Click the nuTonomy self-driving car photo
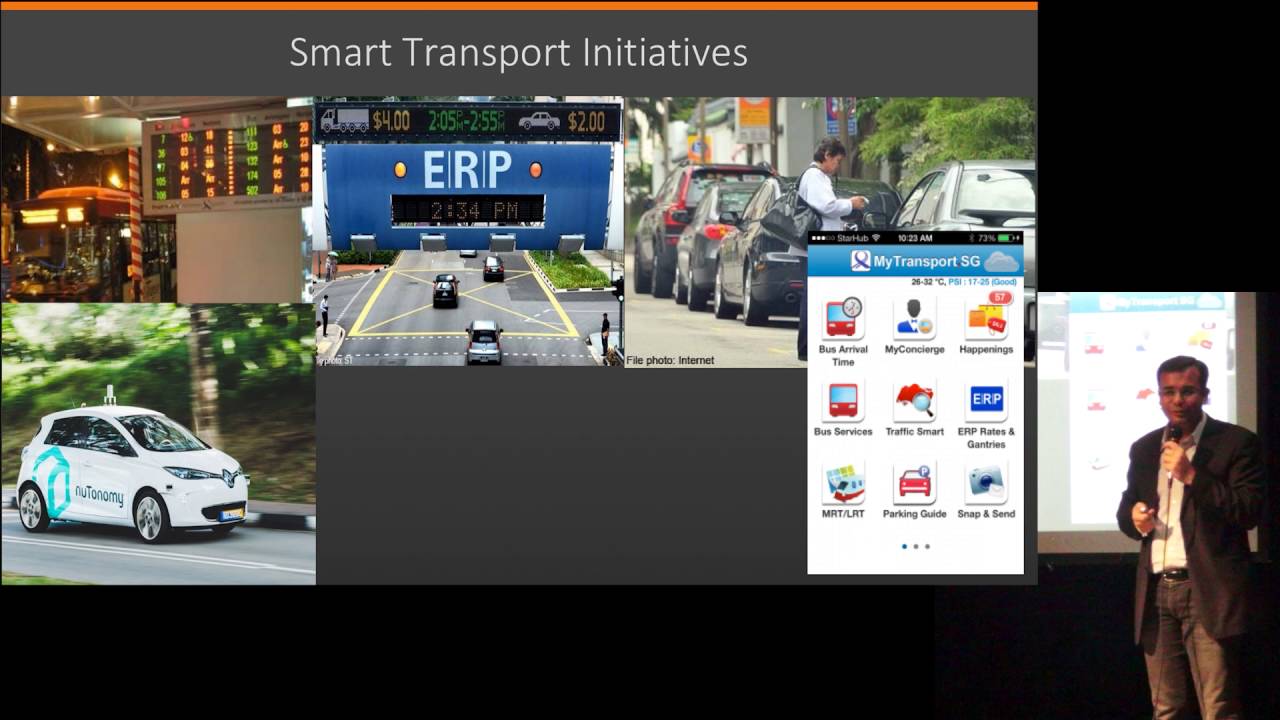This screenshot has height=720, width=1280. coord(158,444)
